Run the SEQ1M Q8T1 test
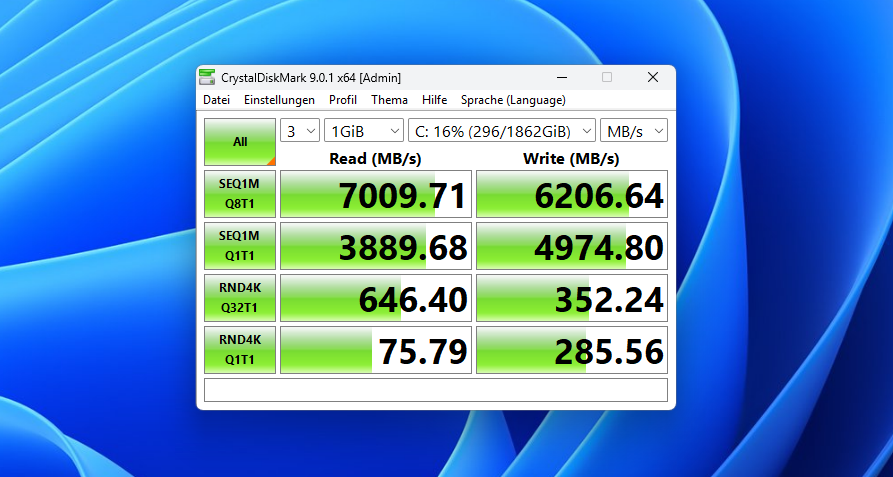 (x=240, y=194)
